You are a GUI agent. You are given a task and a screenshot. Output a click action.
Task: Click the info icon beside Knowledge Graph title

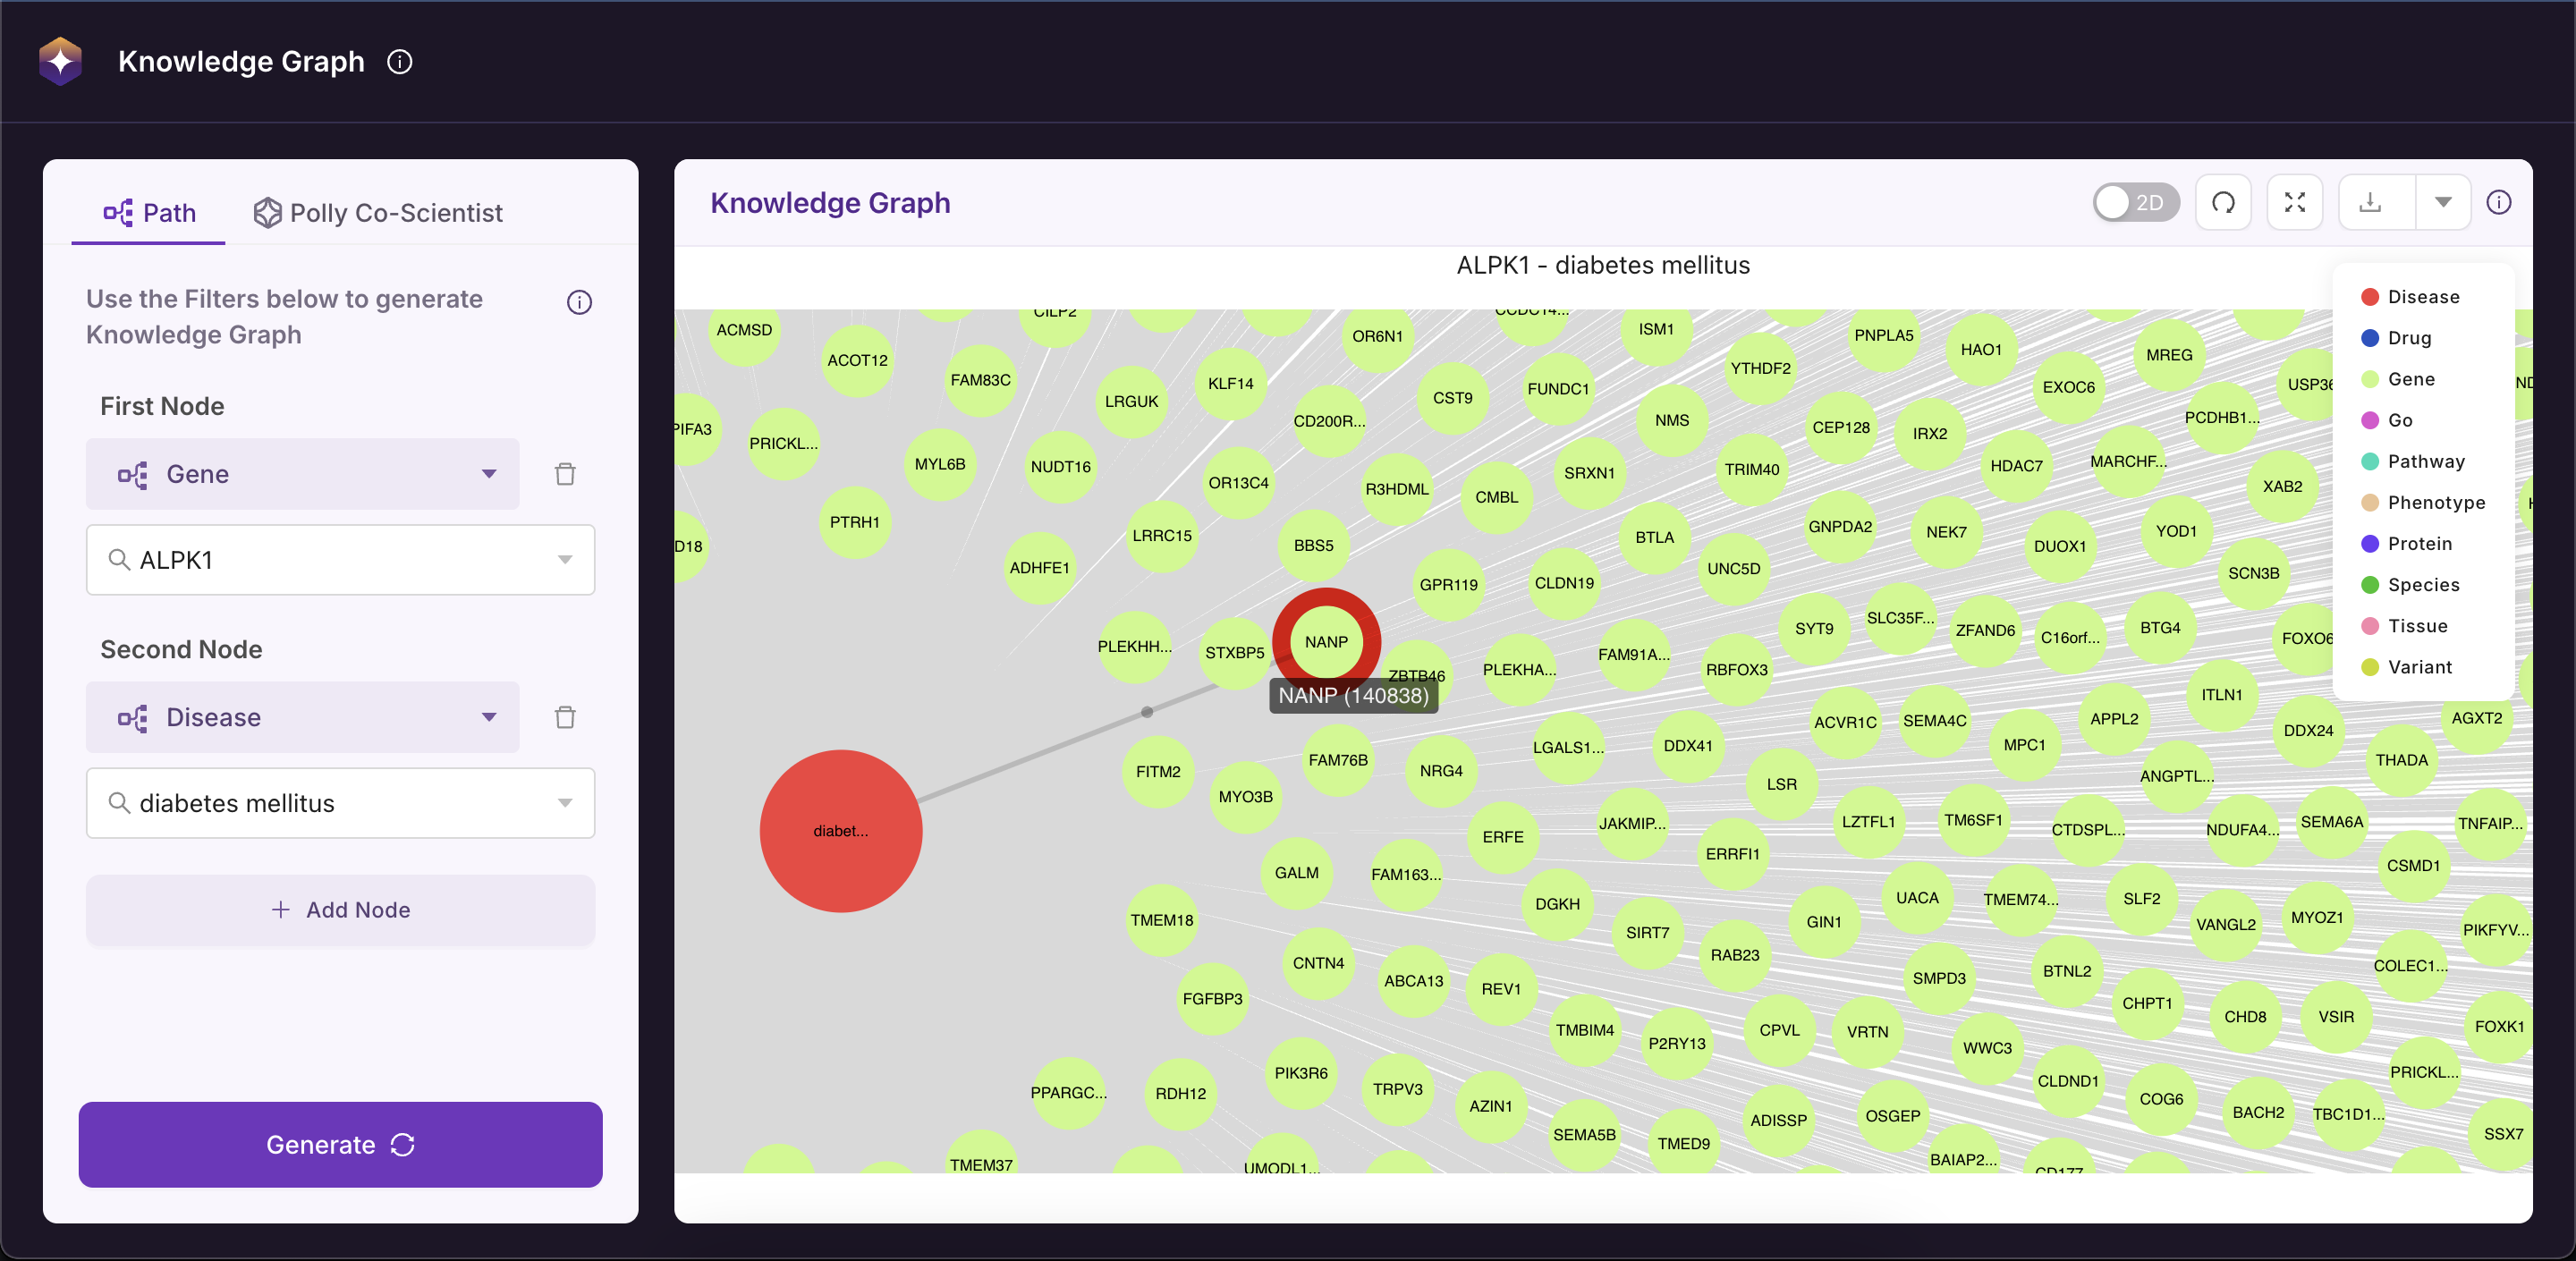400,62
